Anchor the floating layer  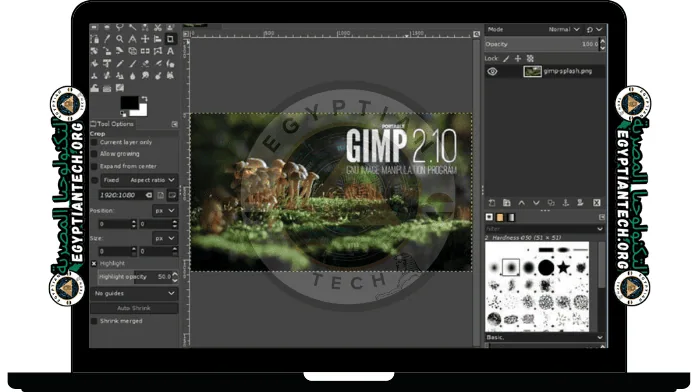tap(565, 203)
